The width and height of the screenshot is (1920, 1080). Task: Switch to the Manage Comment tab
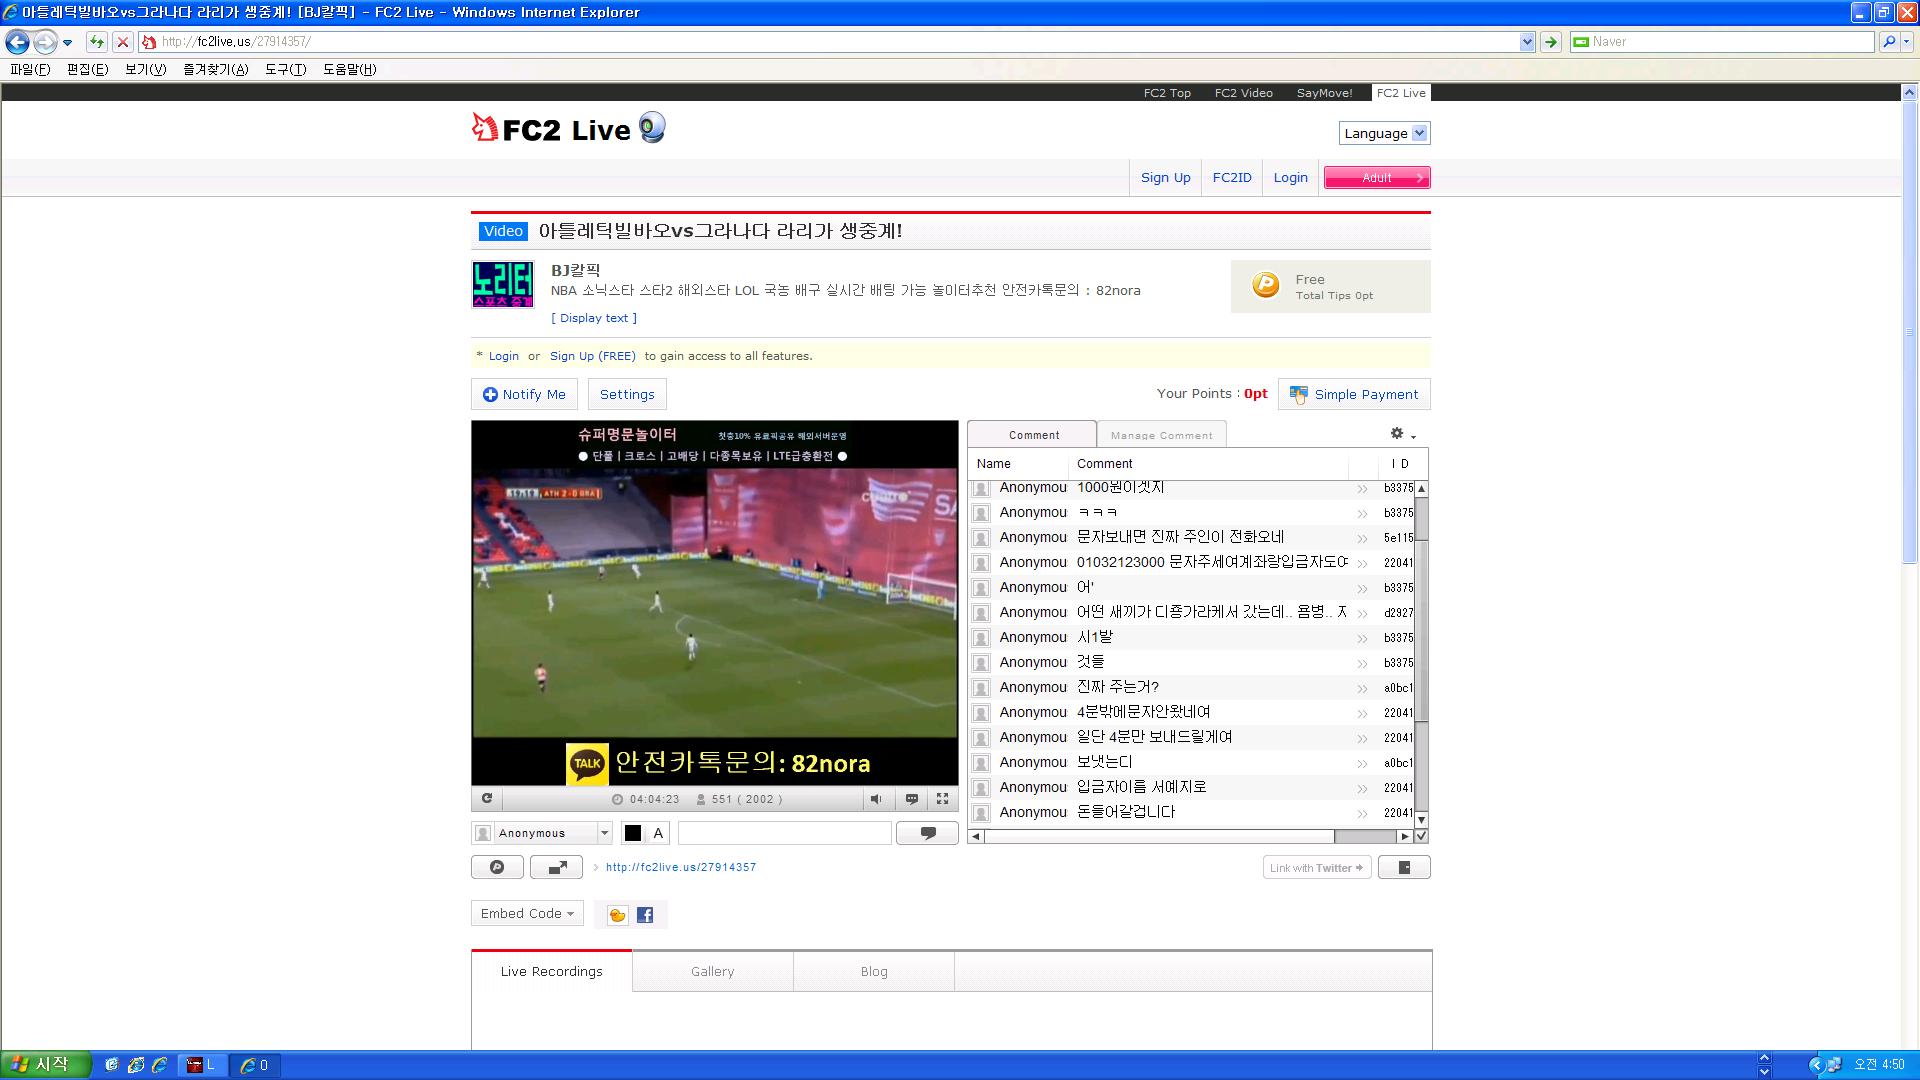pyautogui.click(x=1161, y=435)
